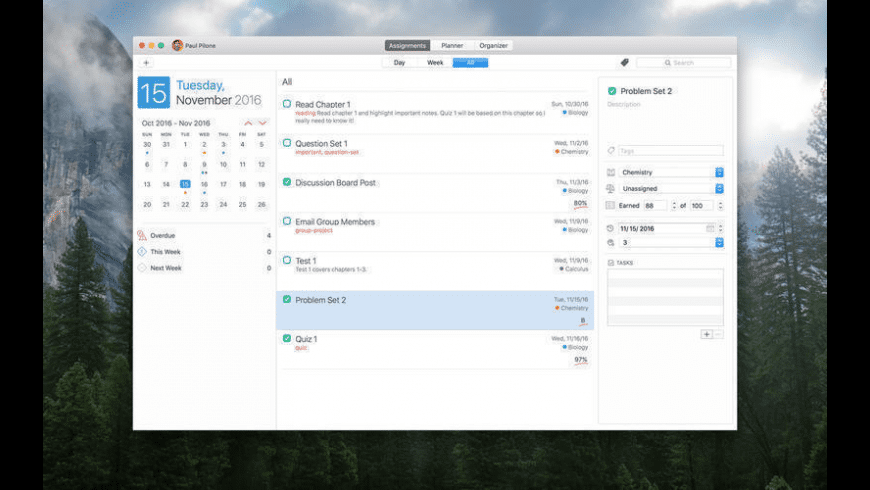Image resolution: width=870 pixels, height=490 pixels.
Task: Click the large date 15 badge
Action: tap(154, 93)
